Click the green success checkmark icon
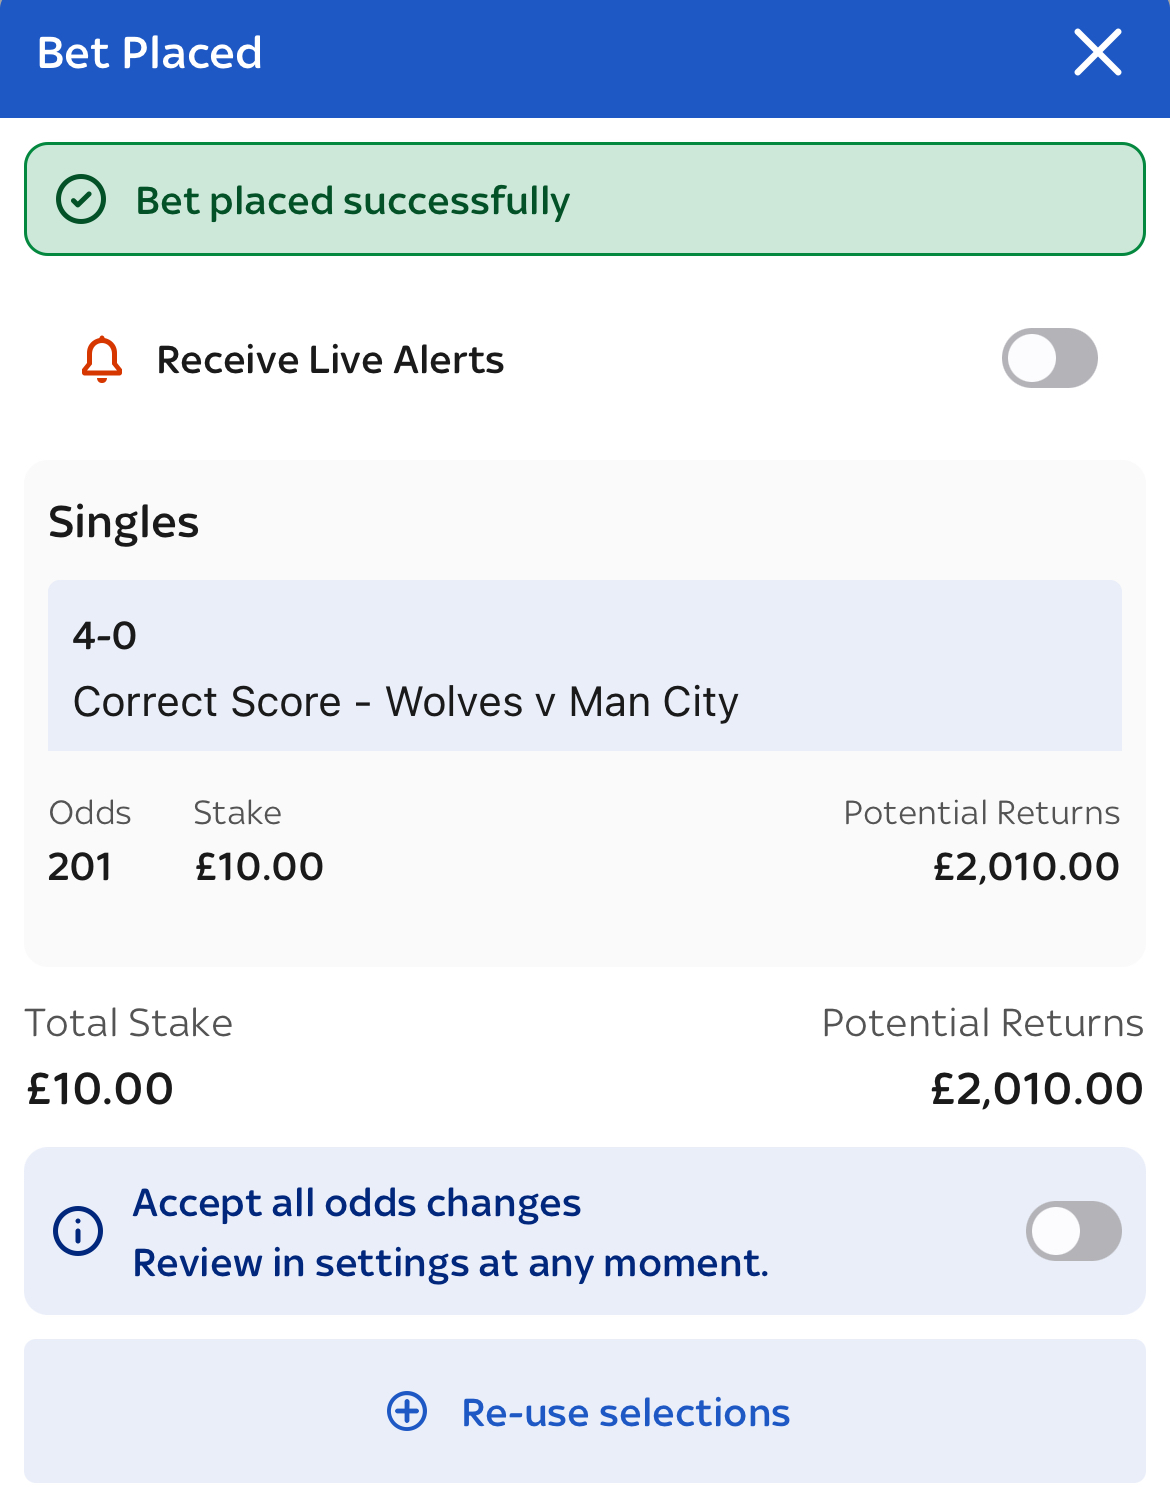Screen dimensions: 1170x1507 81,200
